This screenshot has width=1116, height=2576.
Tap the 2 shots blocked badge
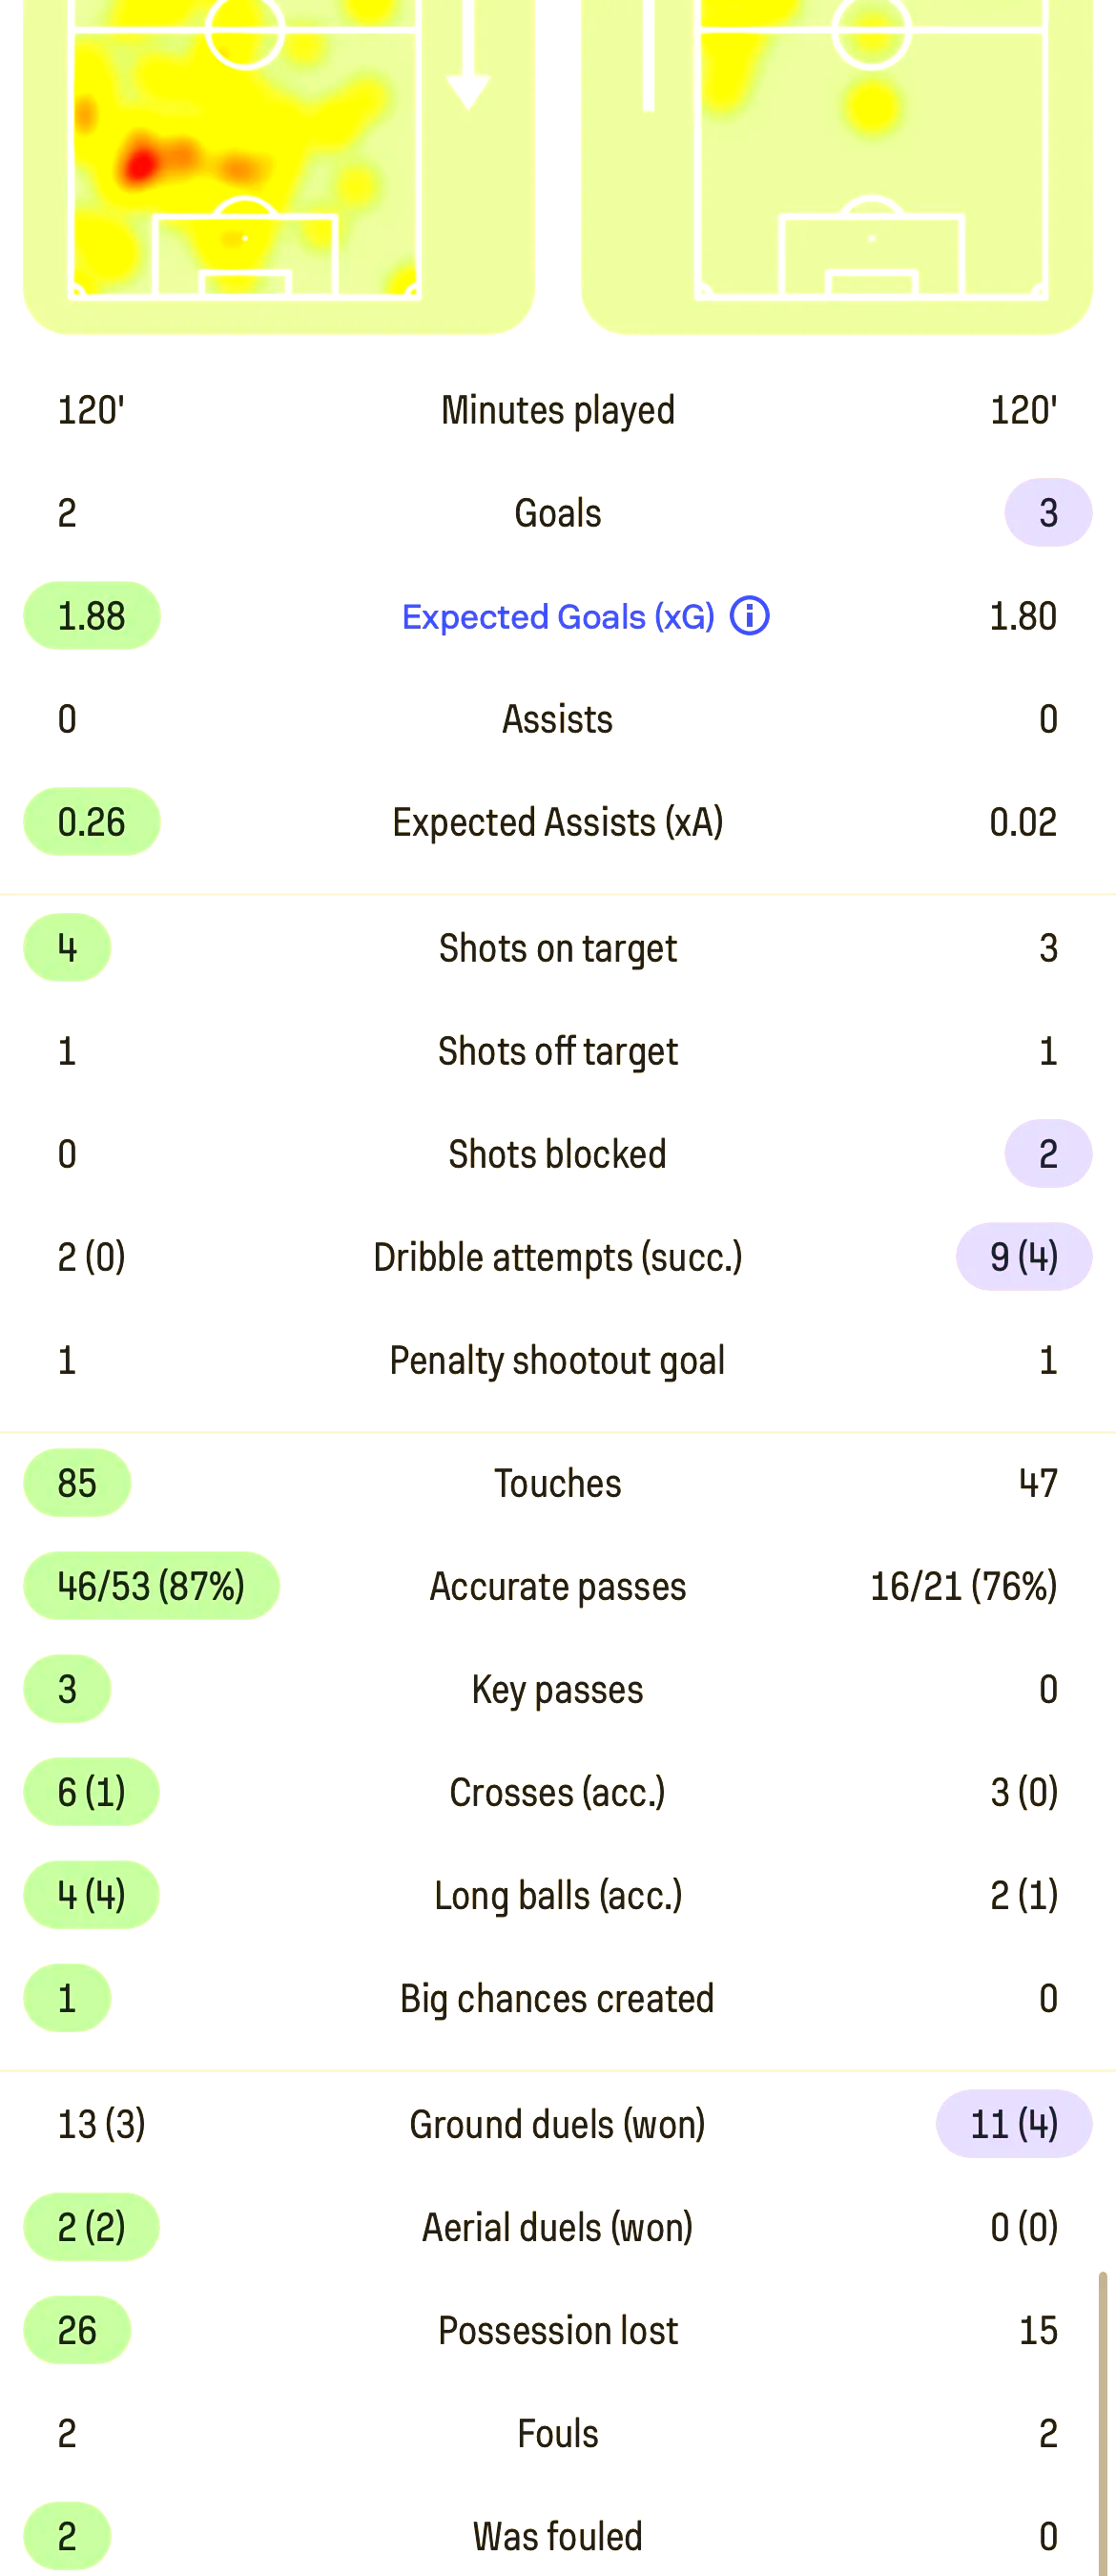pyautogui.click(x=1047, y=1154)
